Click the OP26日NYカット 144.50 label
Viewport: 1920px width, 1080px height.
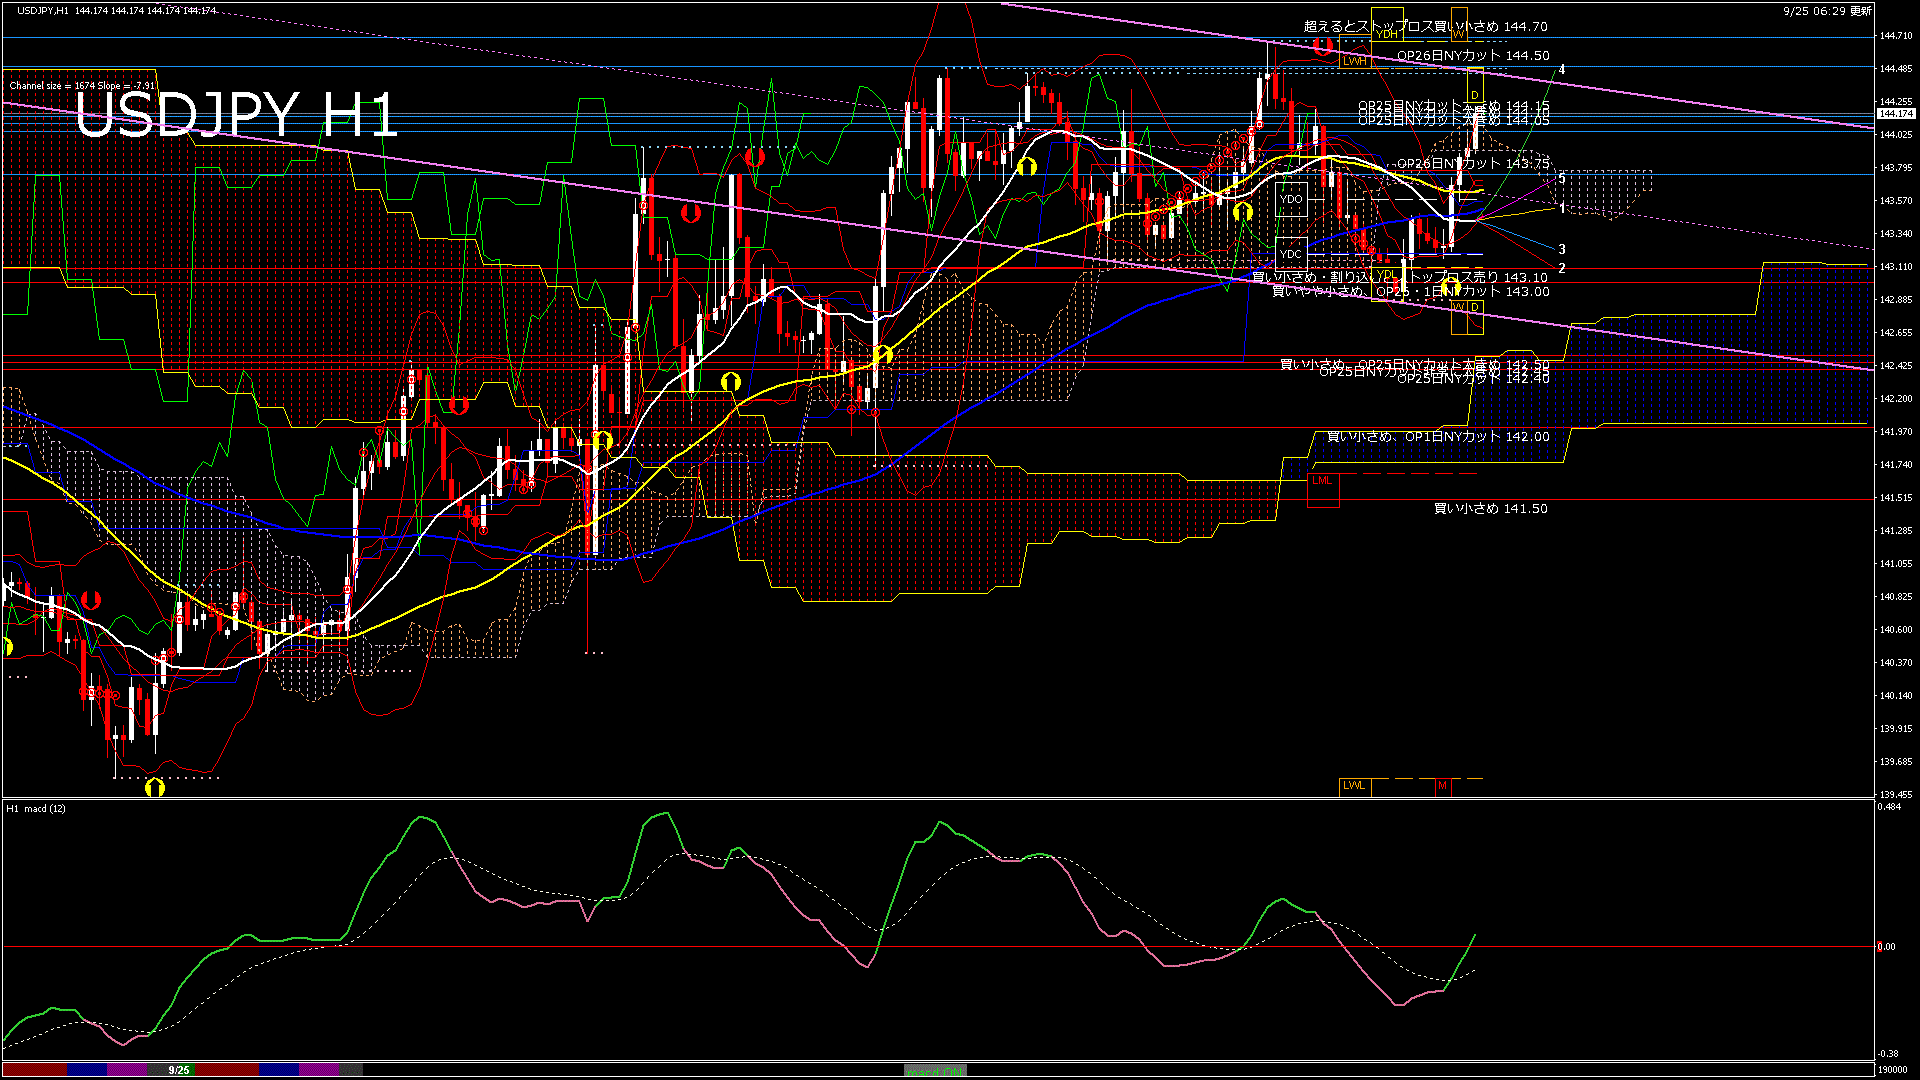(x=1473, y=56)
